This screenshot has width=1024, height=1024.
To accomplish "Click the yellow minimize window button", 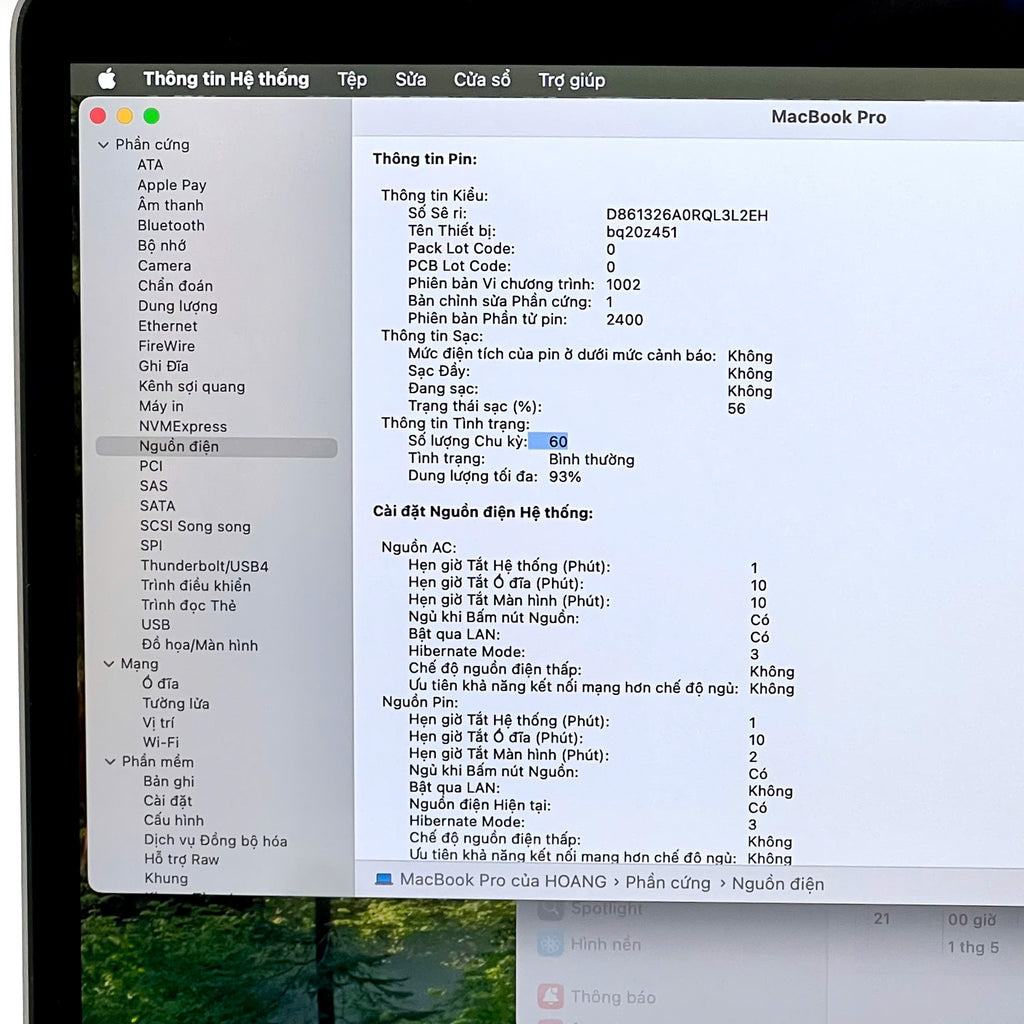I will [x=125, y=116].
